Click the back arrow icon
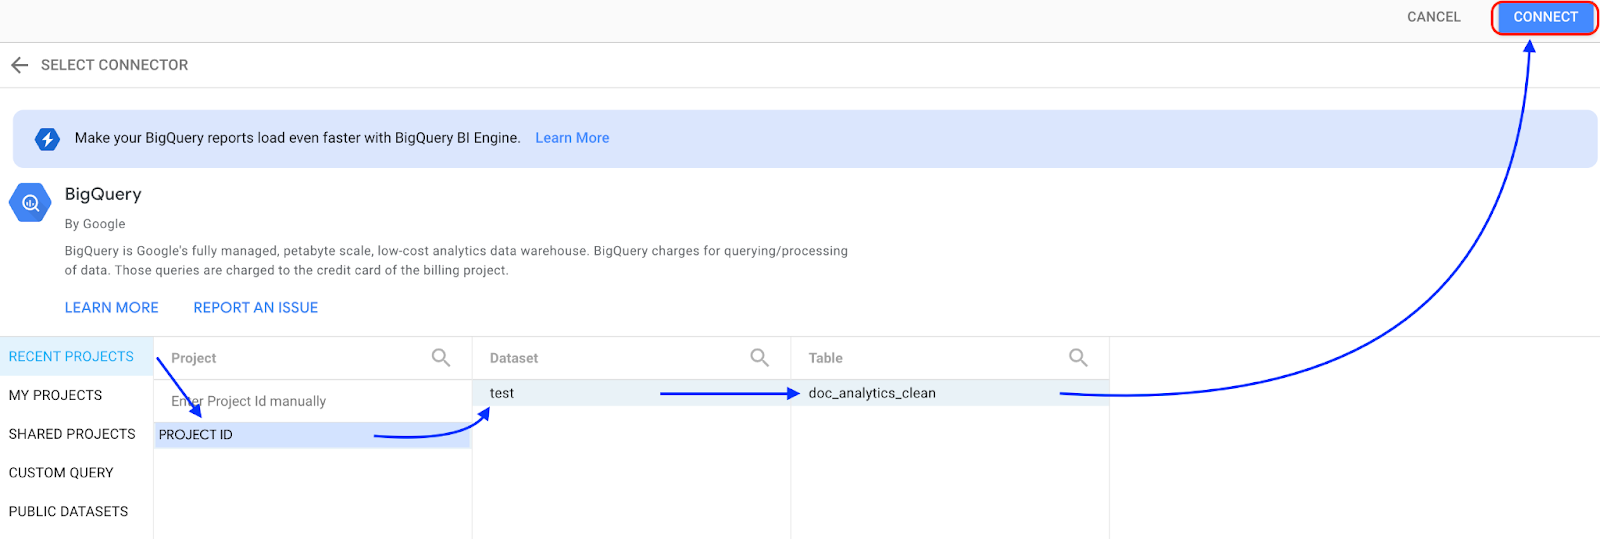 click(19, 65)
